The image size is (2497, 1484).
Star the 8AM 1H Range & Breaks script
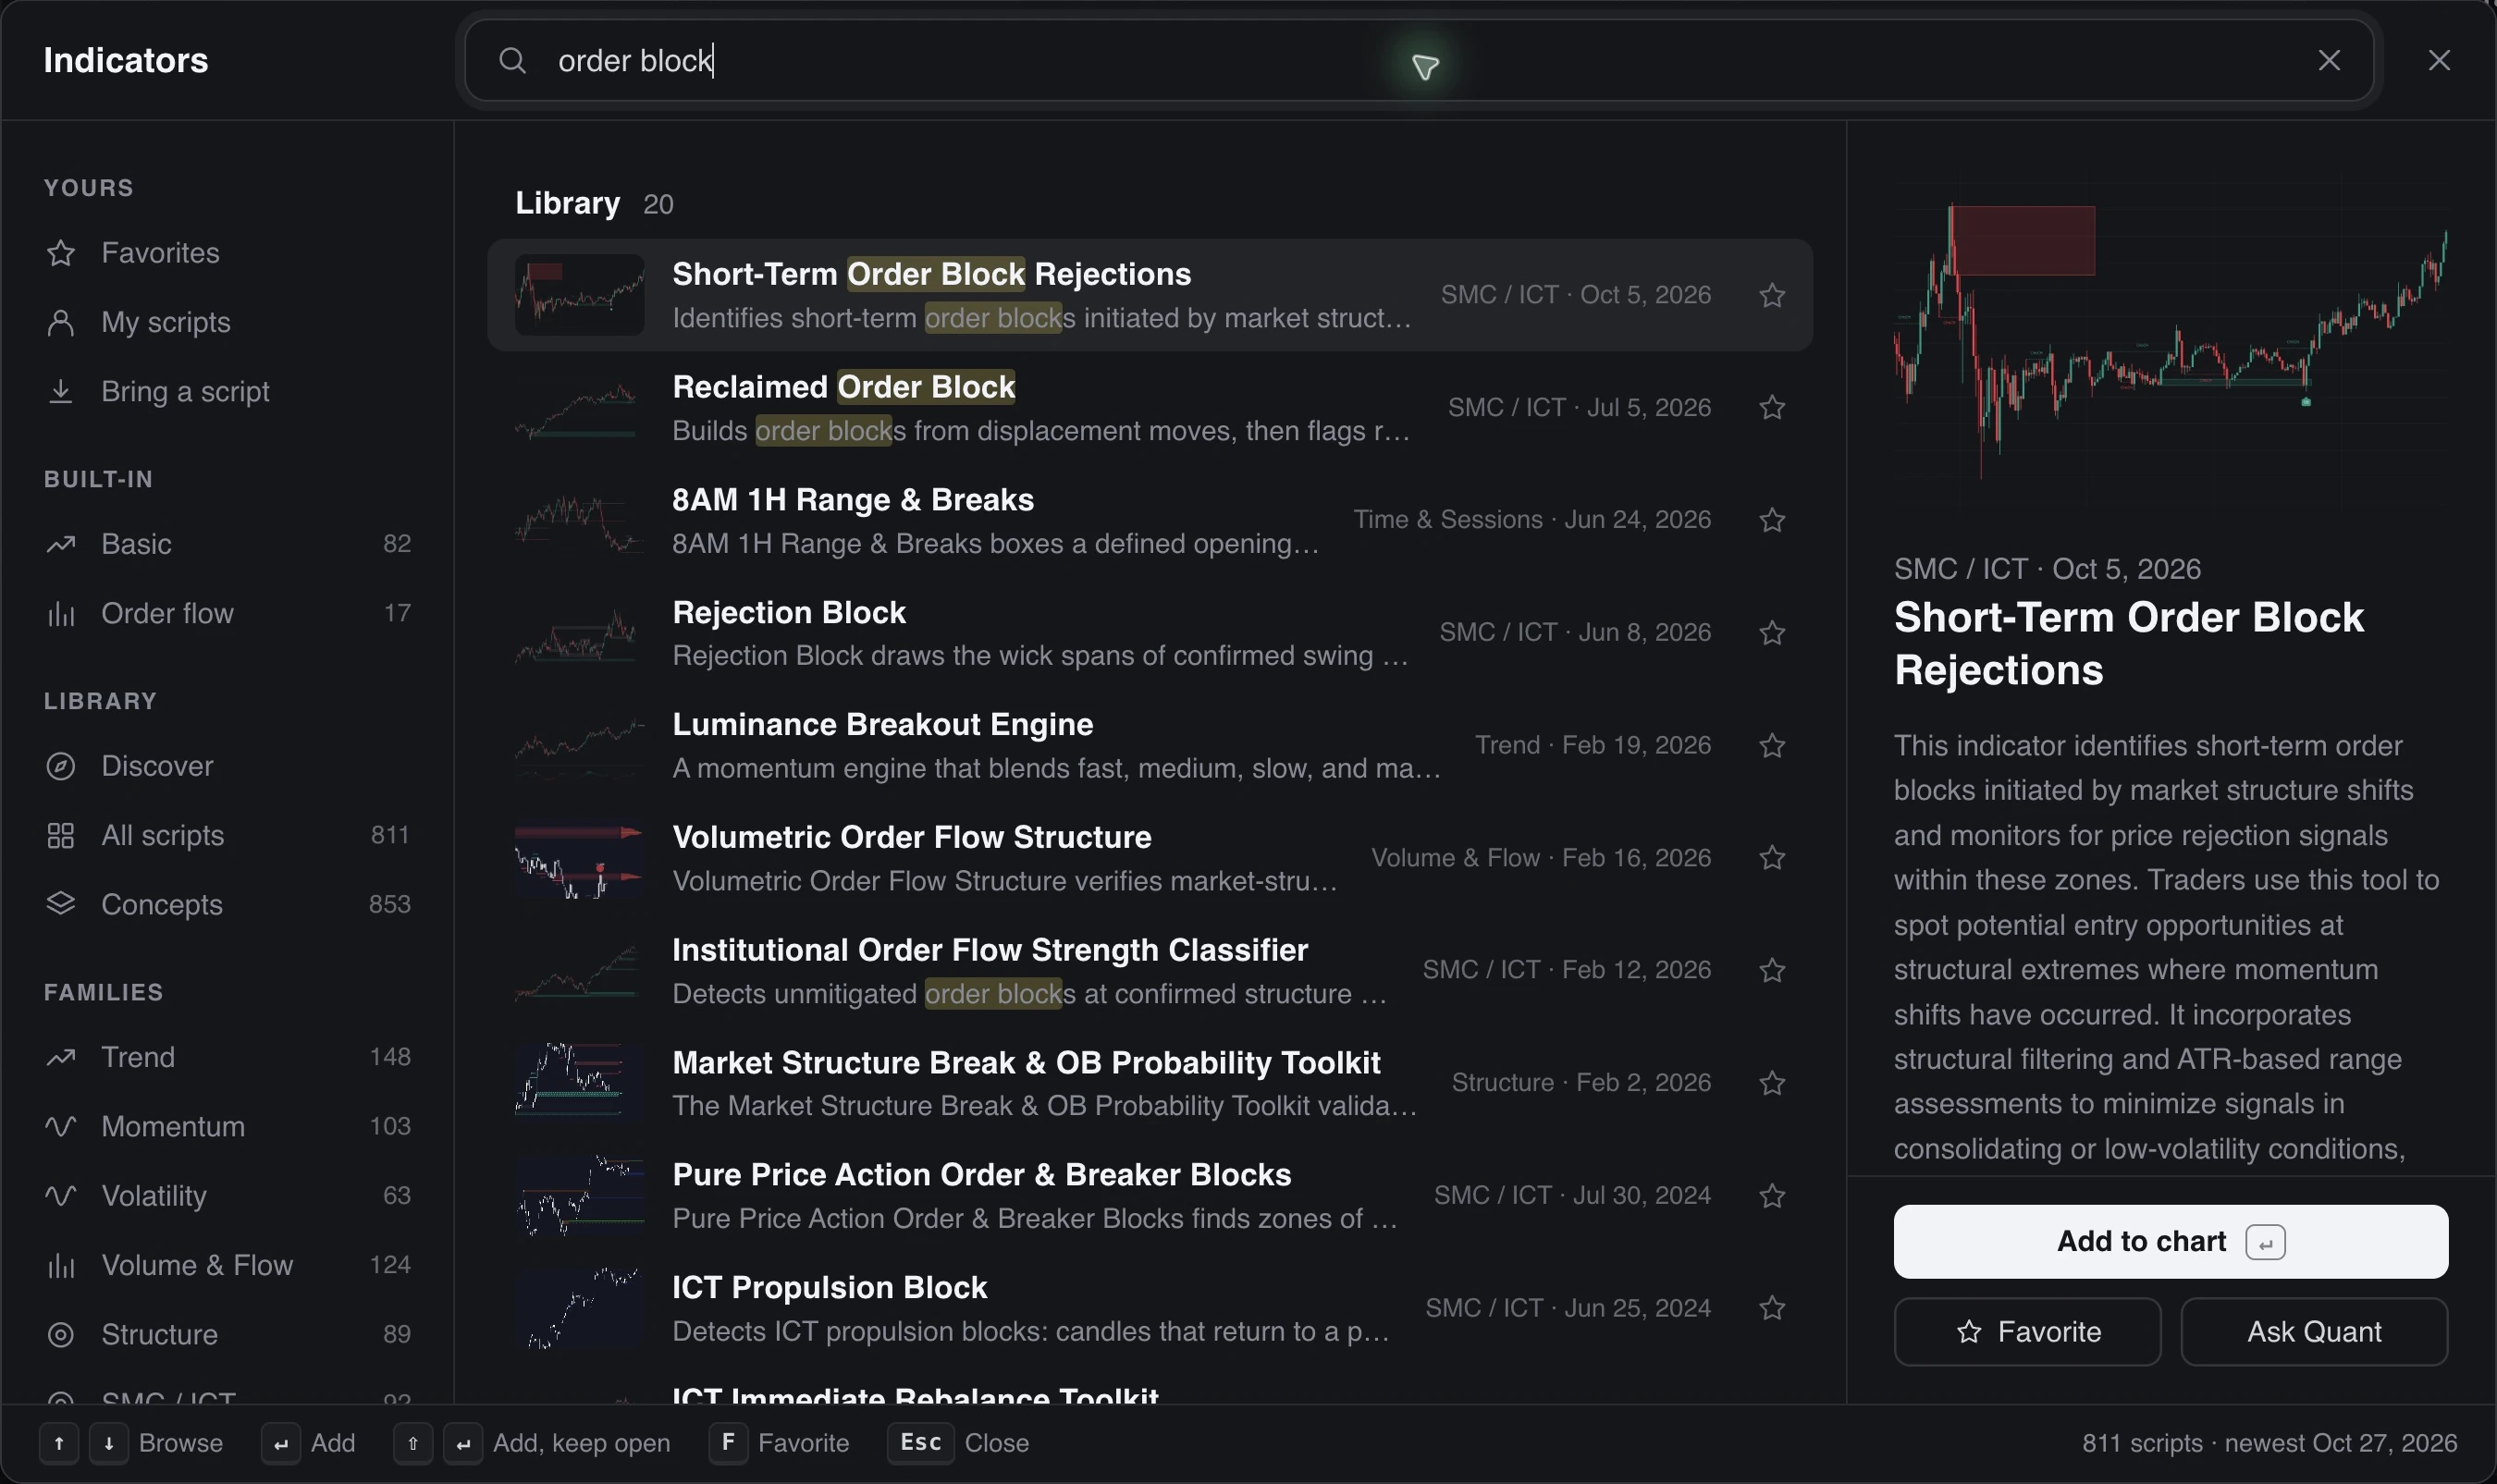[1772, 520]
